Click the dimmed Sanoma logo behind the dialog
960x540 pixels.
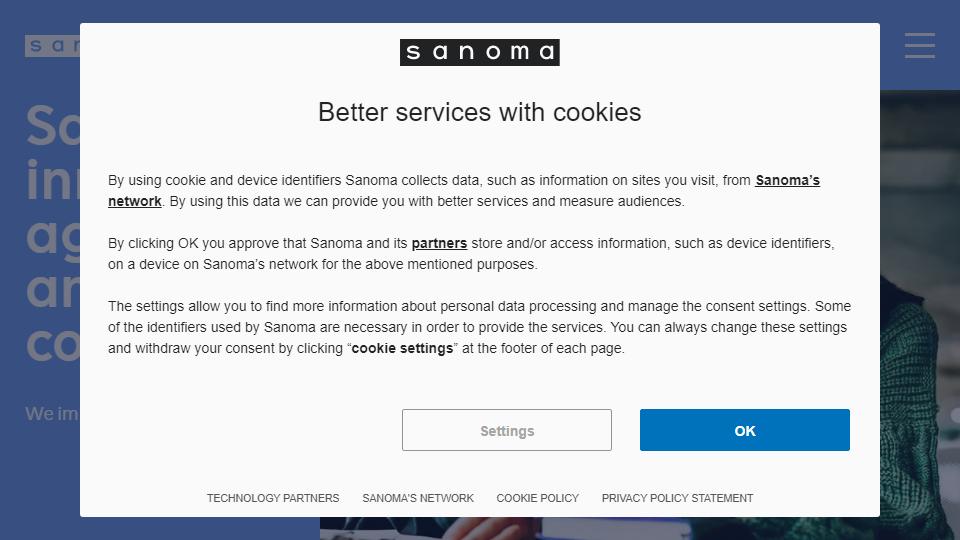(52, 46)
